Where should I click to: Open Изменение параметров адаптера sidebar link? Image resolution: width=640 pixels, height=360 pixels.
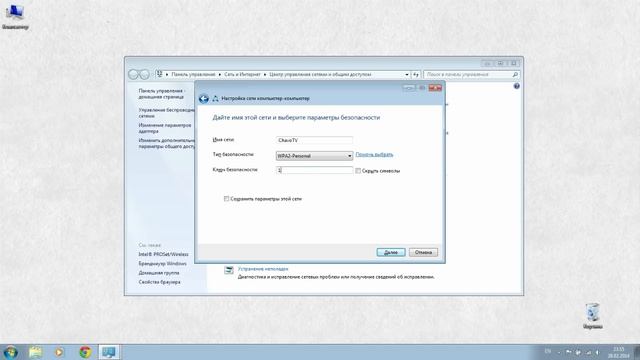[x=164, y=128]
